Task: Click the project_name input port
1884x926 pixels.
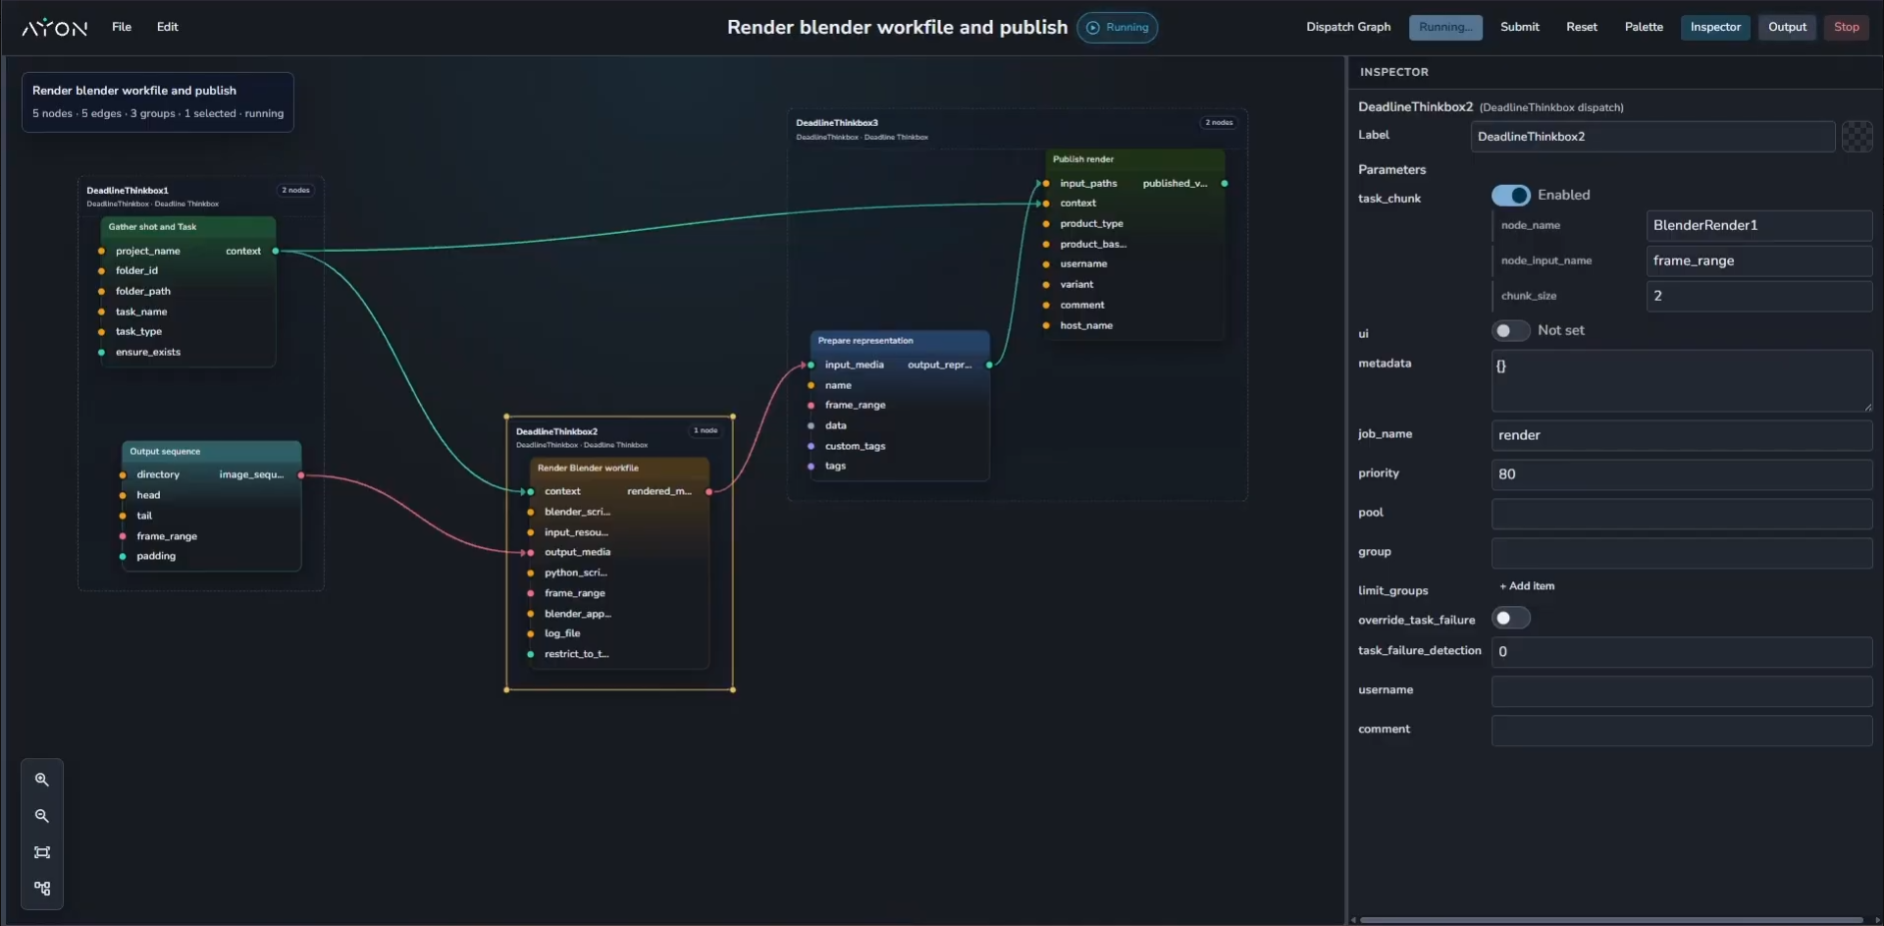Action: click(101, 251)
